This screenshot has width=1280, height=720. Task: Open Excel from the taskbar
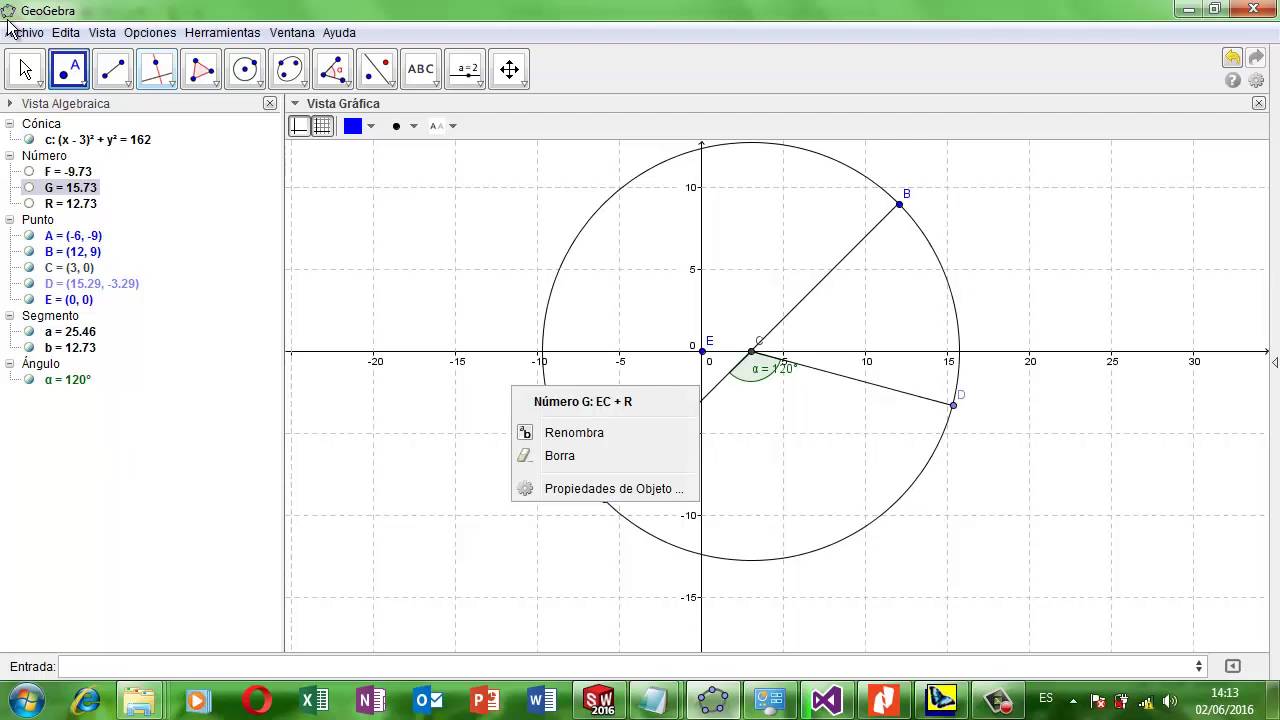[x=315, y=700]
